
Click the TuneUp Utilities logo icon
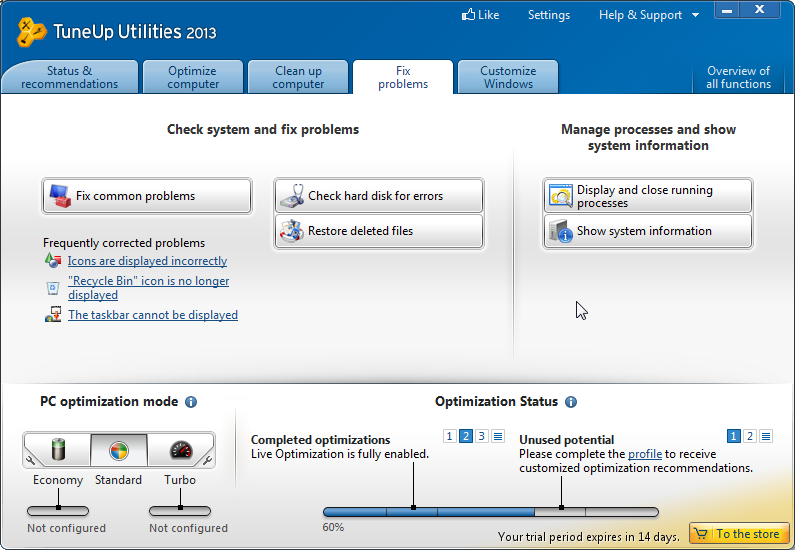click(31, 32)
